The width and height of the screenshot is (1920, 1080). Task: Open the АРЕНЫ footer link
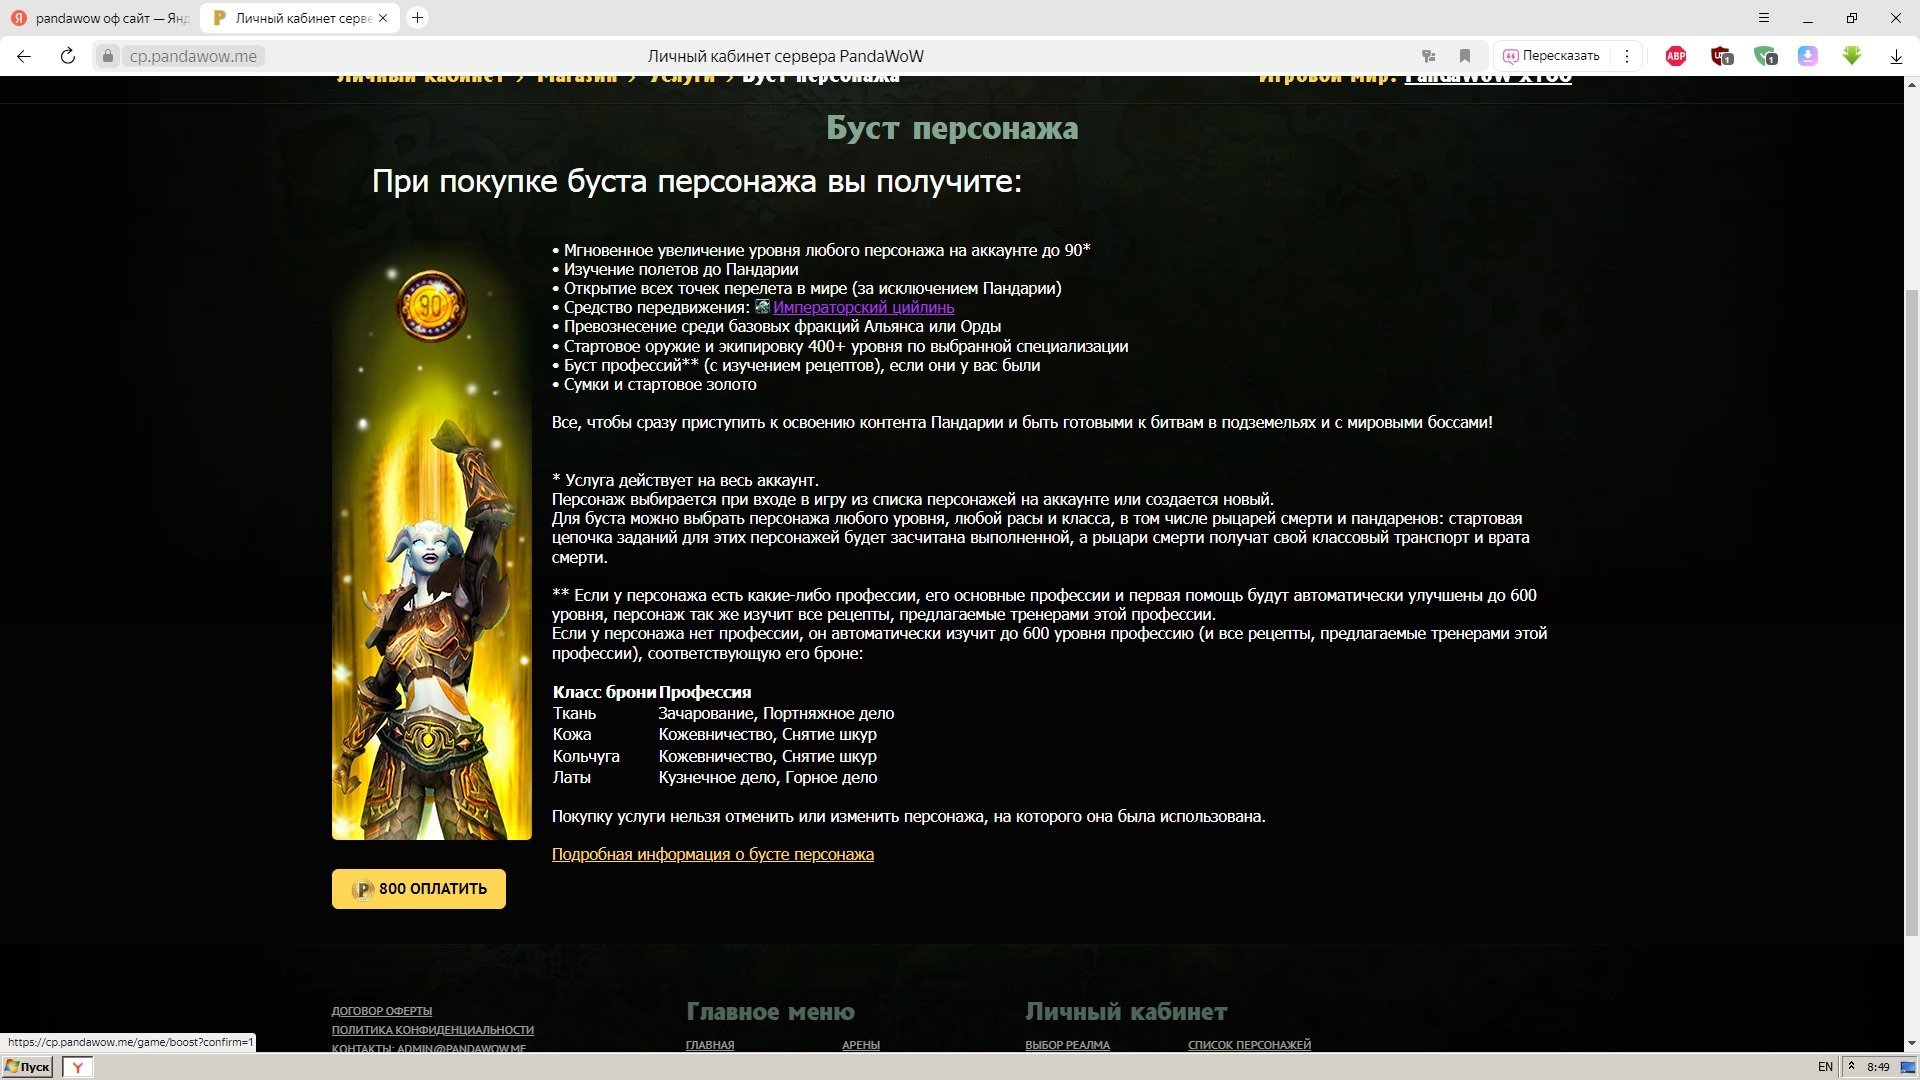861,1045
